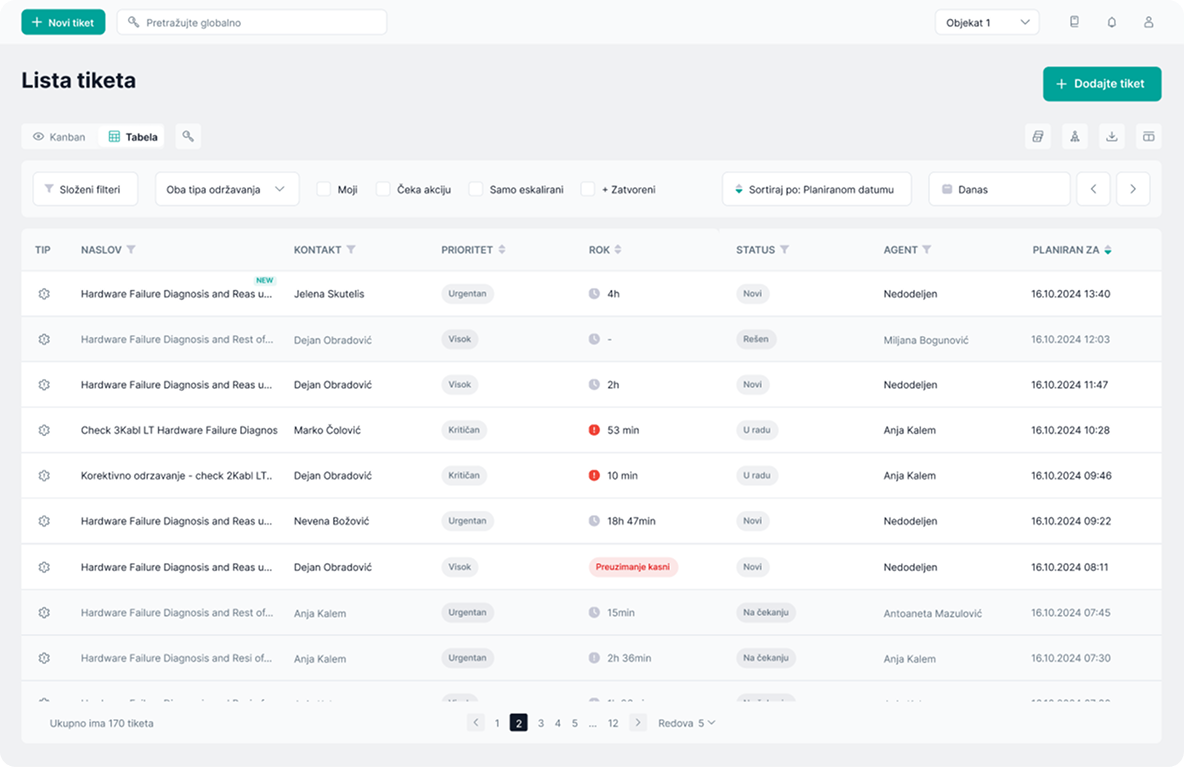Go to next day with right arrow
1184x767 pixels.
point(1133,189)
